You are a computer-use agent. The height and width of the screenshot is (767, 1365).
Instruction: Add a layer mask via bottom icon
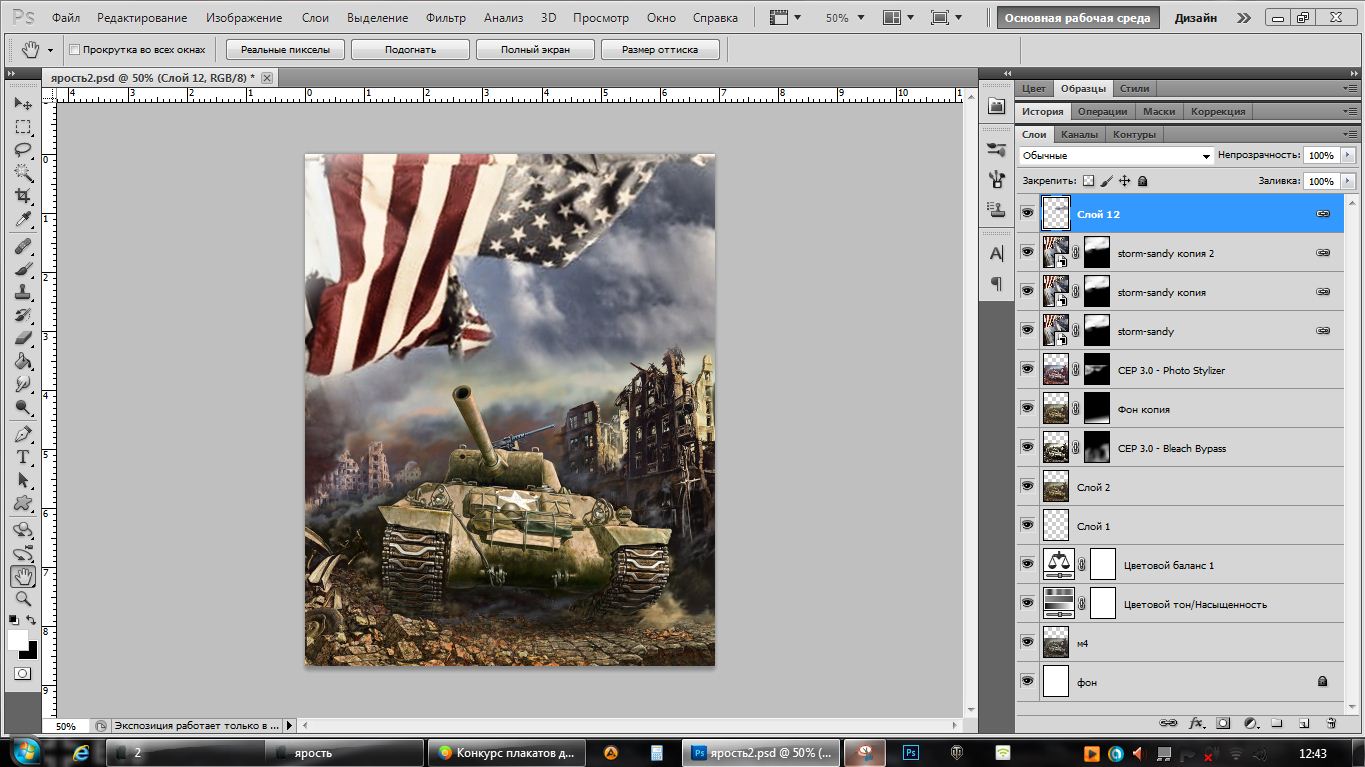point(1223,722)
